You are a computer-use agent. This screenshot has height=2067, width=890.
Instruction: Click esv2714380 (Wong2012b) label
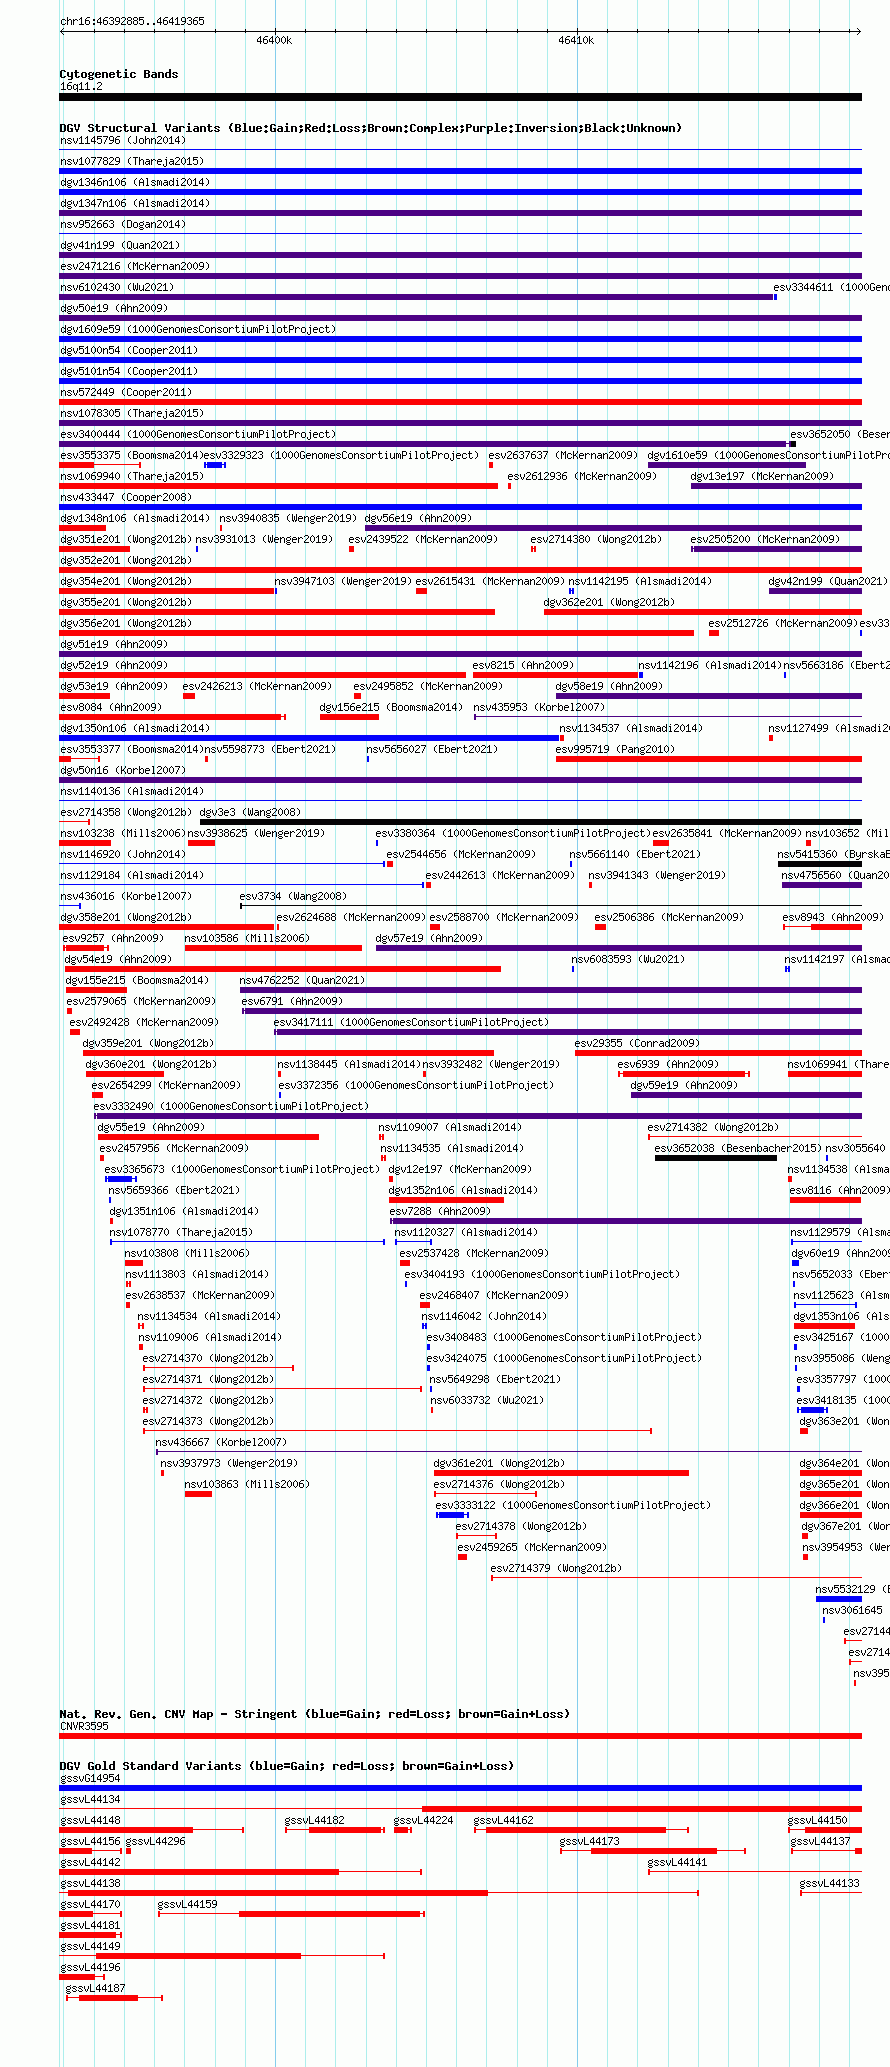(596, 539)
